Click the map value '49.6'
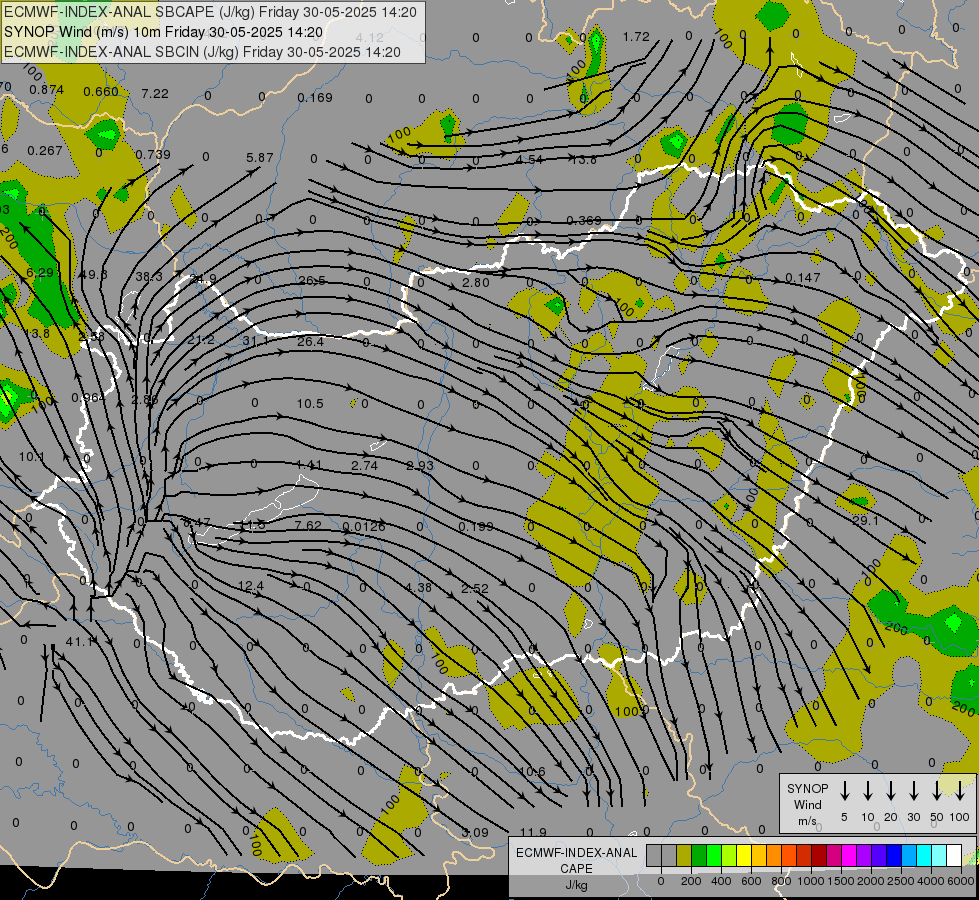Image resolution: width=979 pixels, height=900 pixels. tap(93, 275)
